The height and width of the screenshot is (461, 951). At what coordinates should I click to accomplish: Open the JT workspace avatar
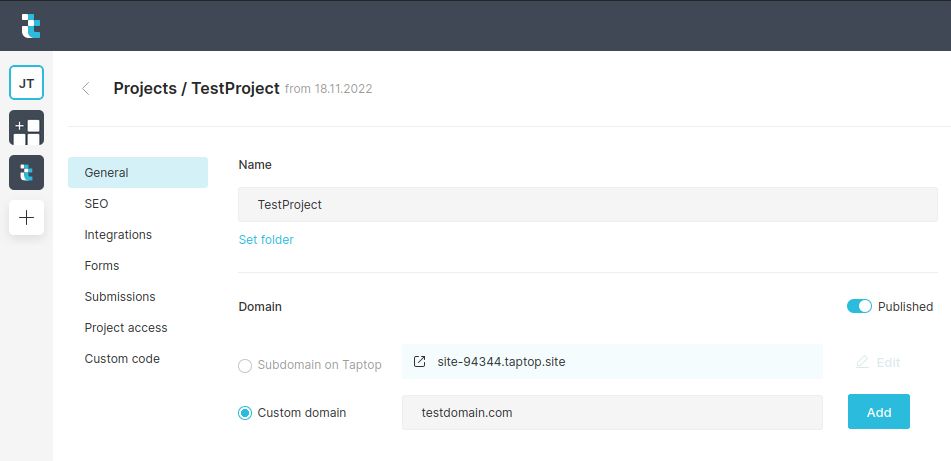[26, 82]
